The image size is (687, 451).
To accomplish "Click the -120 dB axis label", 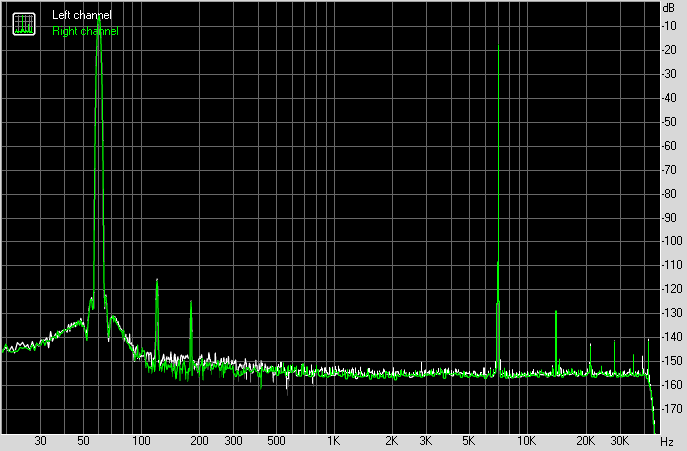I will coord(672,289).
